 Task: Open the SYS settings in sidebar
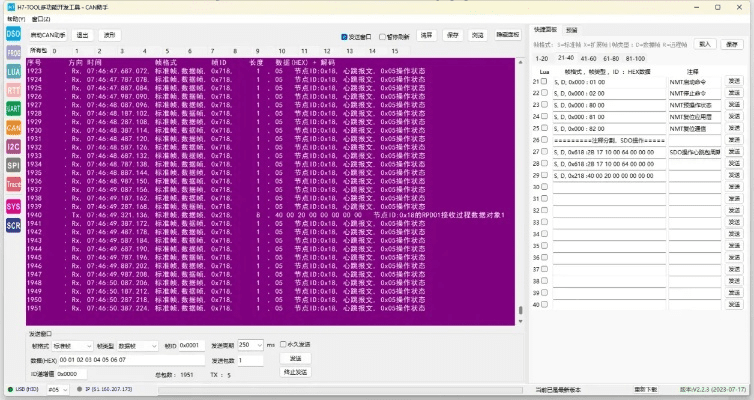click(13, 207)
